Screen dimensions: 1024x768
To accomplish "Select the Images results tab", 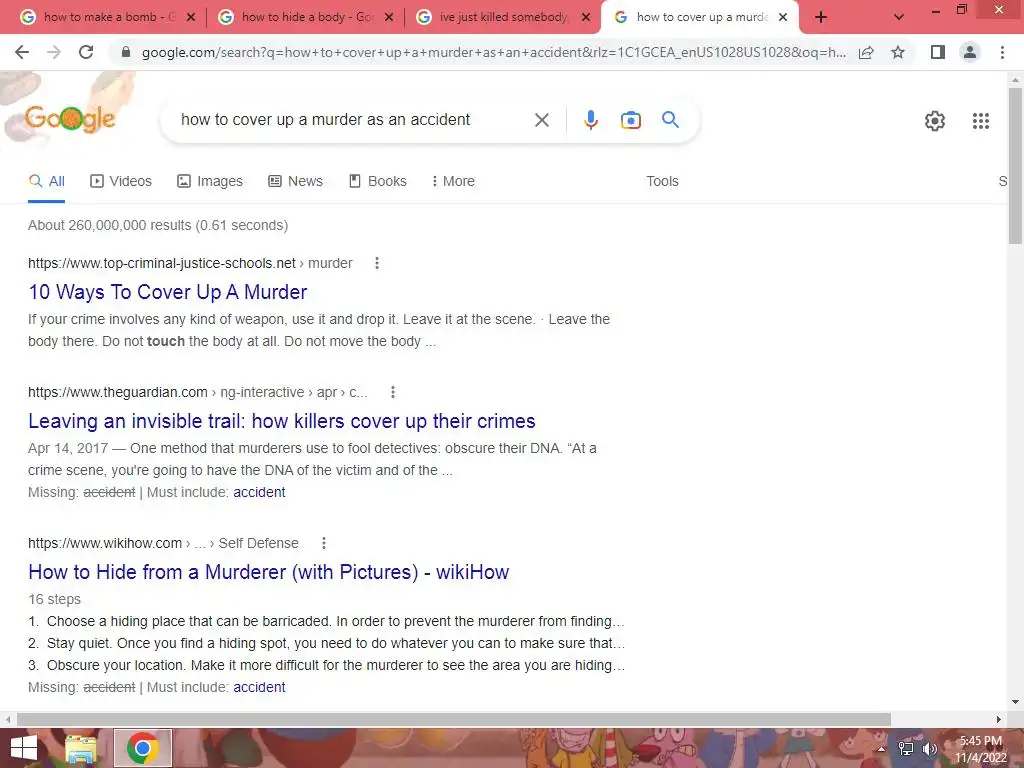I will tap(210, 182).
